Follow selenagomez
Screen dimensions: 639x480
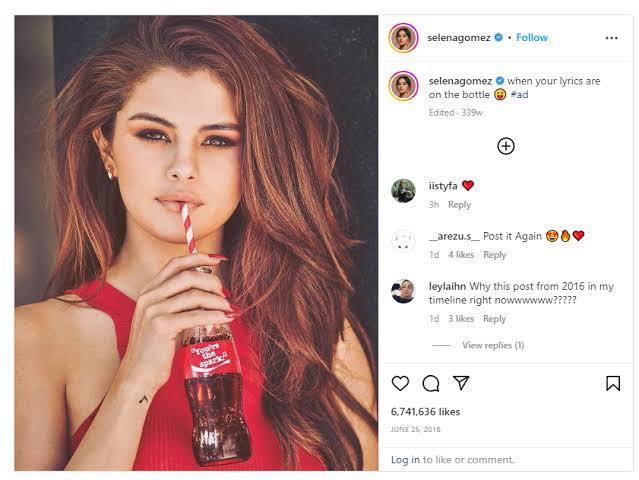pos(532,37)
